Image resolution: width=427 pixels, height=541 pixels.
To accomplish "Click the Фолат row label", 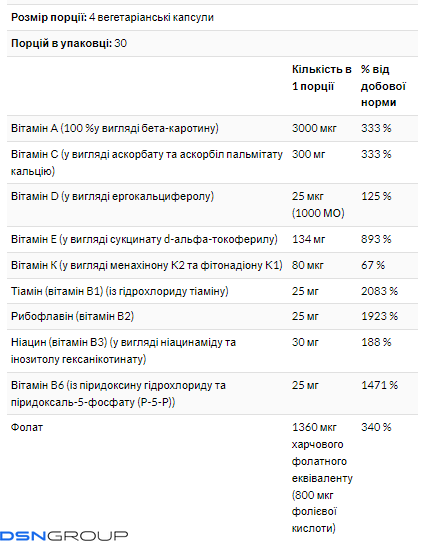I will point(27,427).
